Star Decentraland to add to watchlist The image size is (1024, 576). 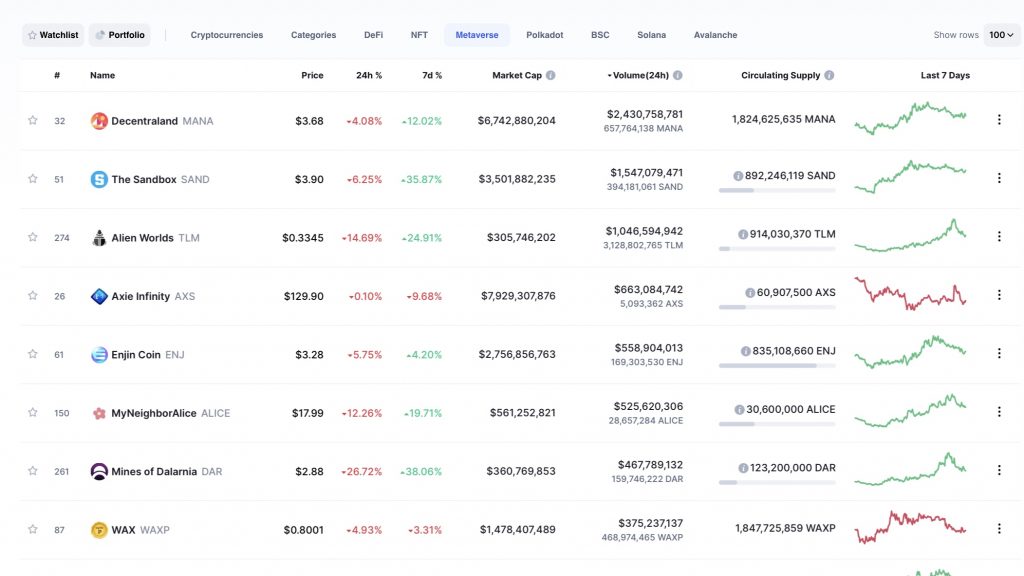coord(33,120)
